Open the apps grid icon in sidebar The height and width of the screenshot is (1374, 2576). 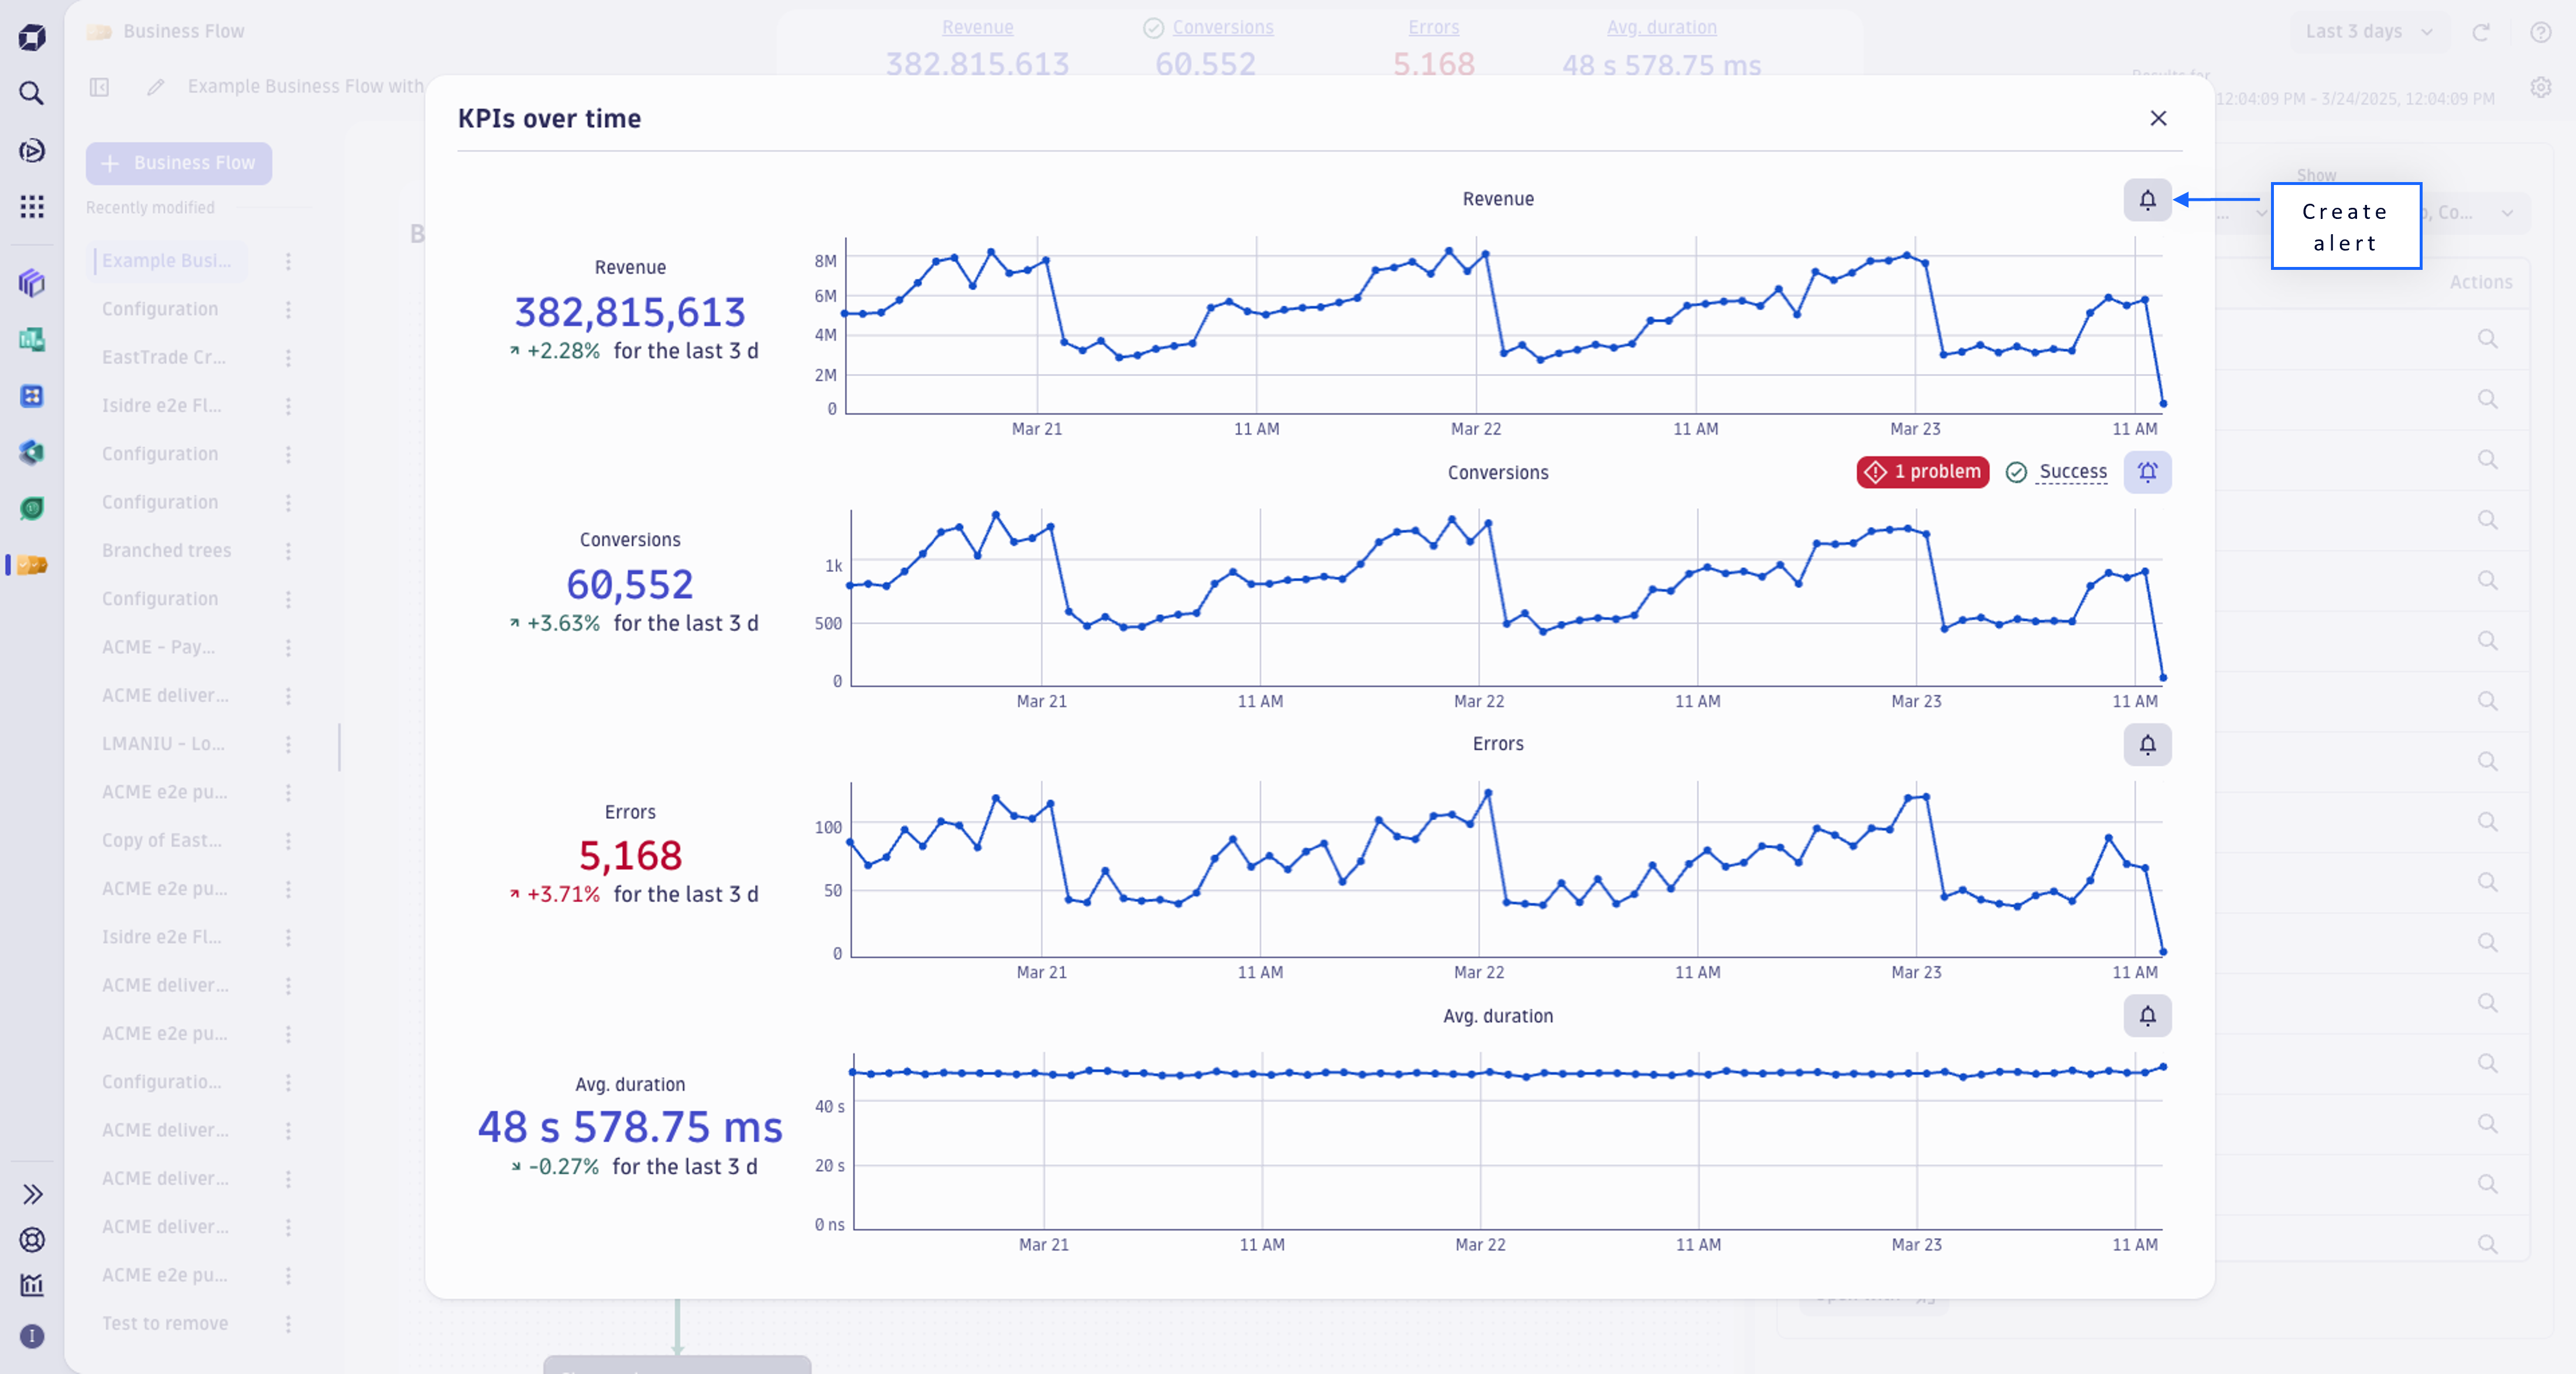click(x=32, y=207)
